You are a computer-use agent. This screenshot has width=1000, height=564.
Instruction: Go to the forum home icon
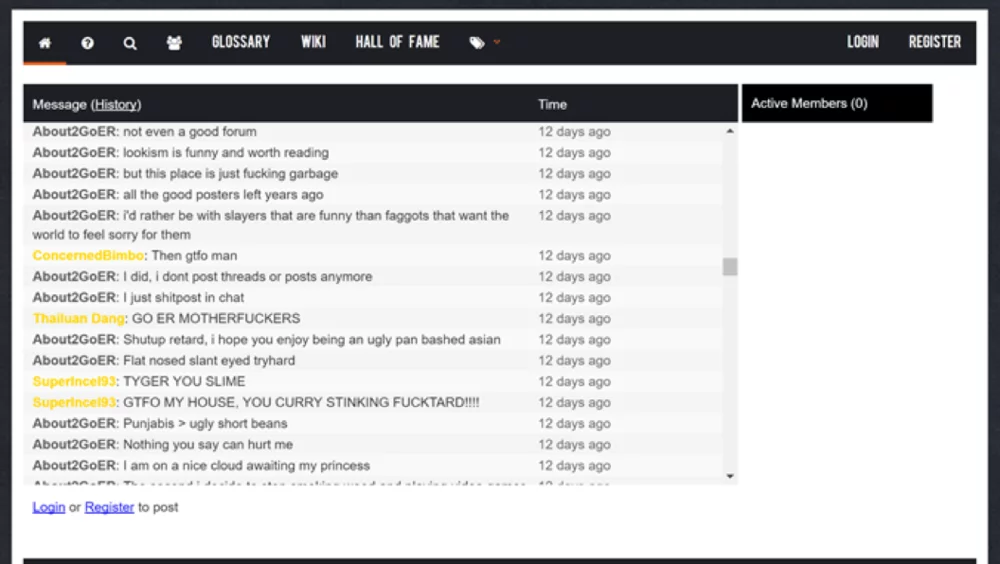point(44,43)
